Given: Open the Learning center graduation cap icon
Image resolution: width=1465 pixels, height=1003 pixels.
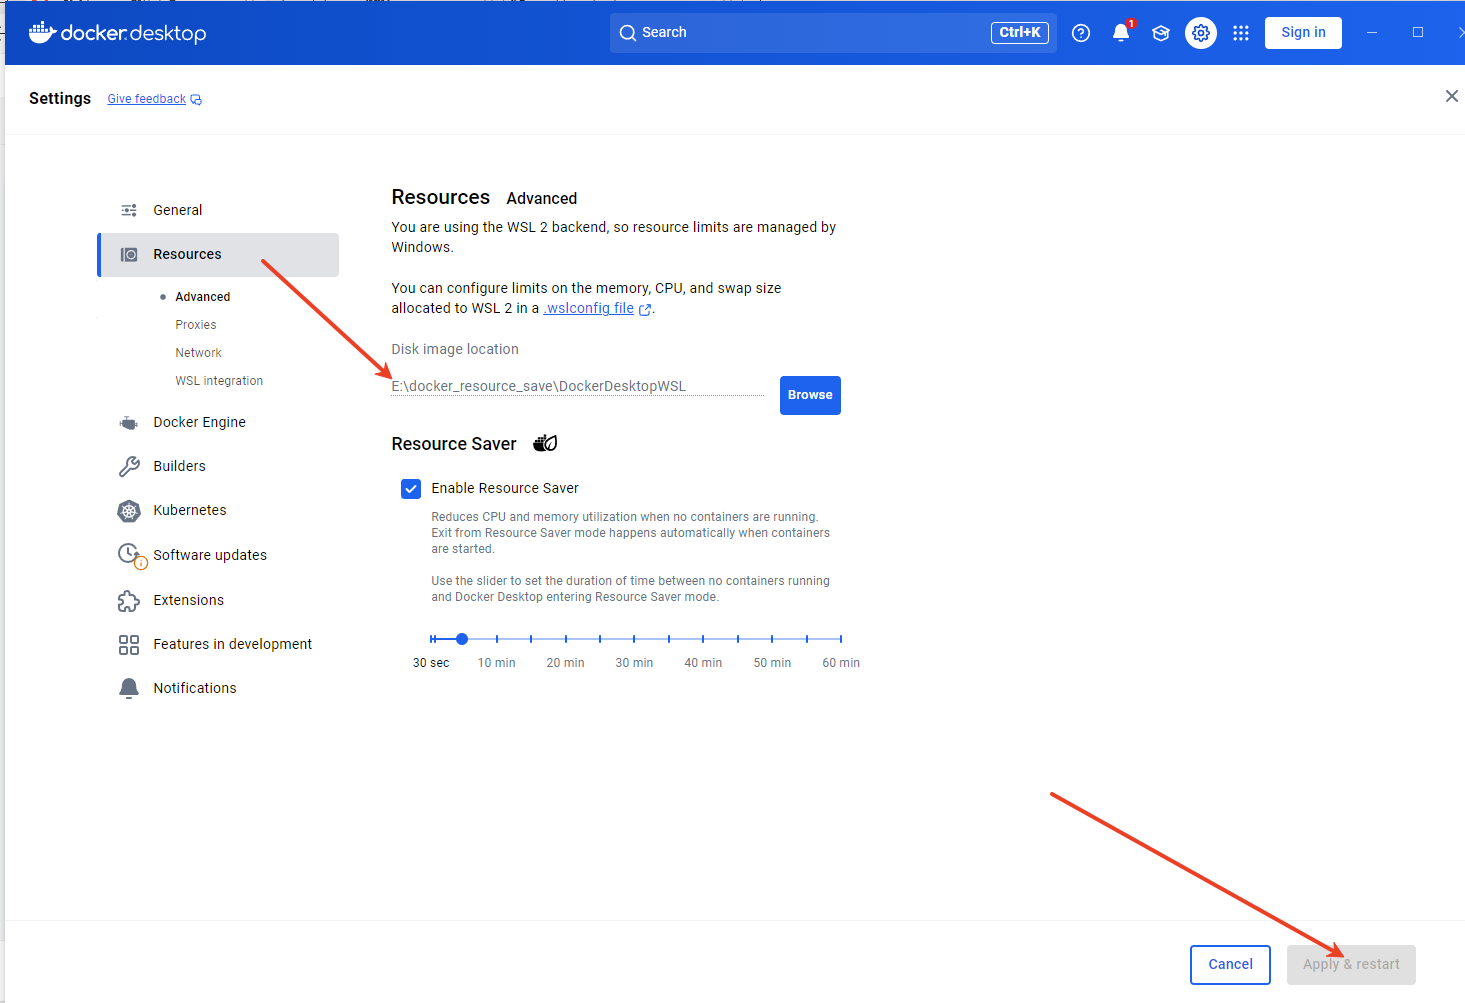Looking at the screenshot, I should [1161, 33].
